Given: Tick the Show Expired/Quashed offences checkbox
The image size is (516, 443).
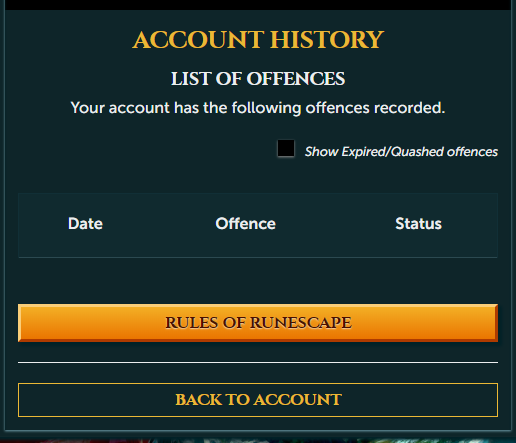Looking at the screenshot, I should (x=286, y=148).
